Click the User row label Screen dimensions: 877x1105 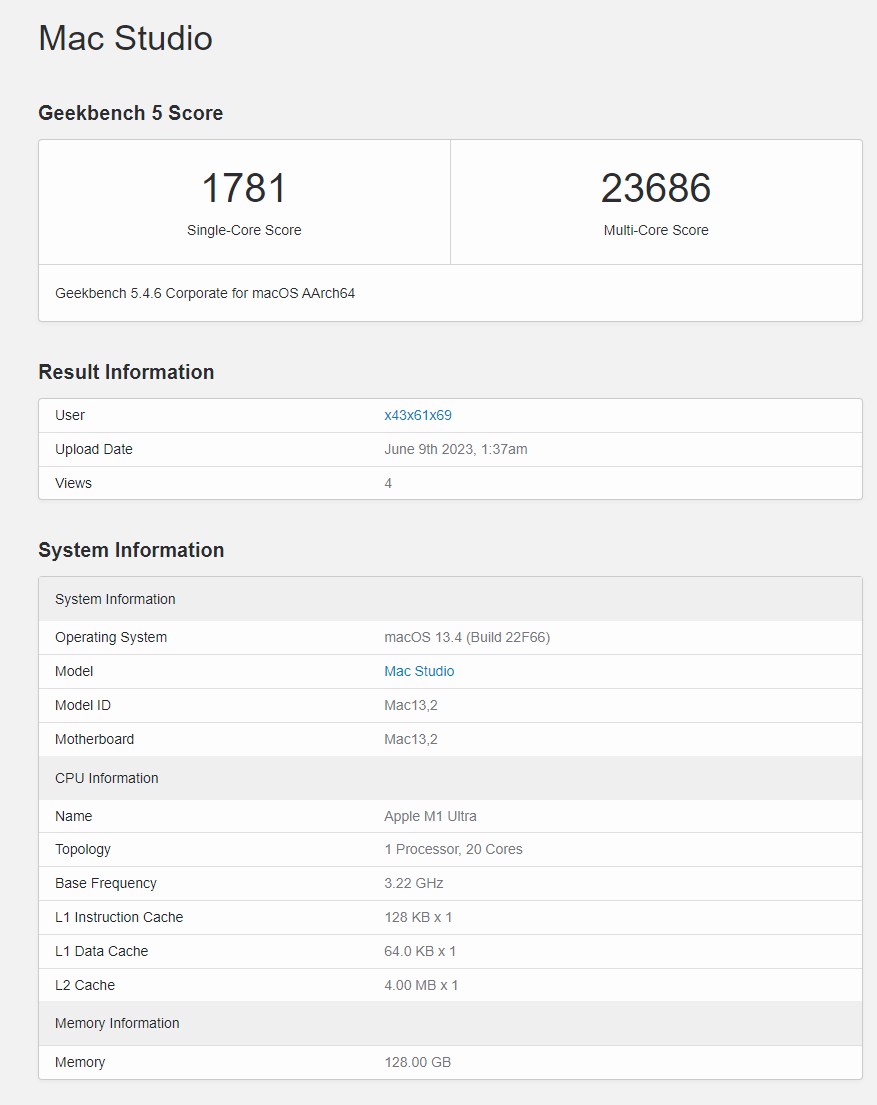coord(70,415)
